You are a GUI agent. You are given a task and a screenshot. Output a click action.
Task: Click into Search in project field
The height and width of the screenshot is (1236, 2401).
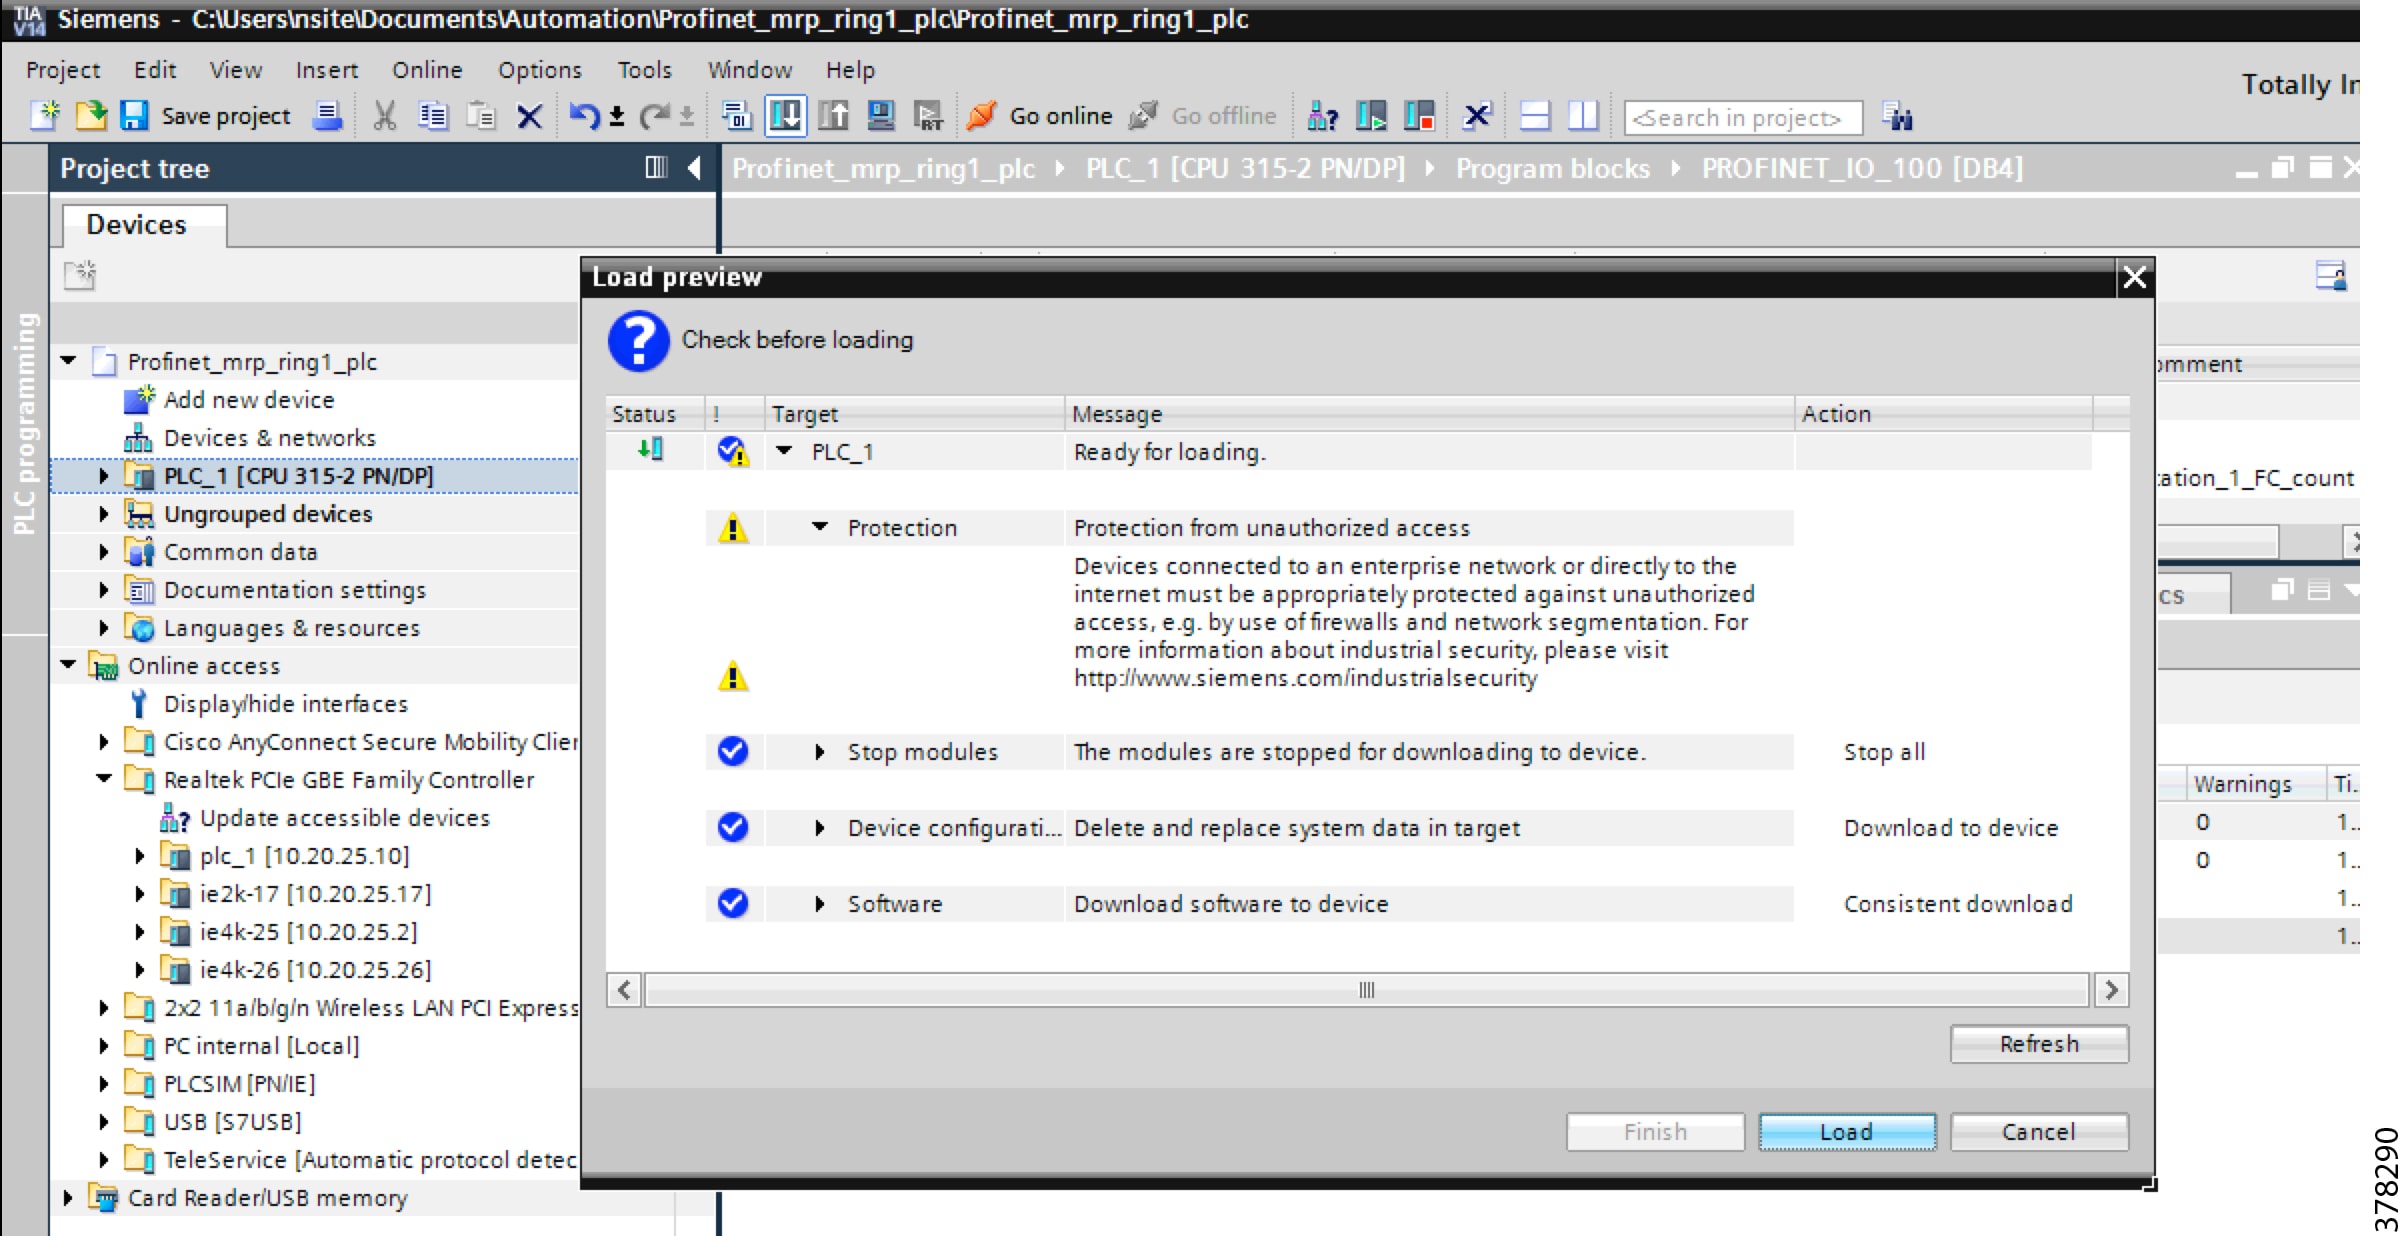(1743, 117)
